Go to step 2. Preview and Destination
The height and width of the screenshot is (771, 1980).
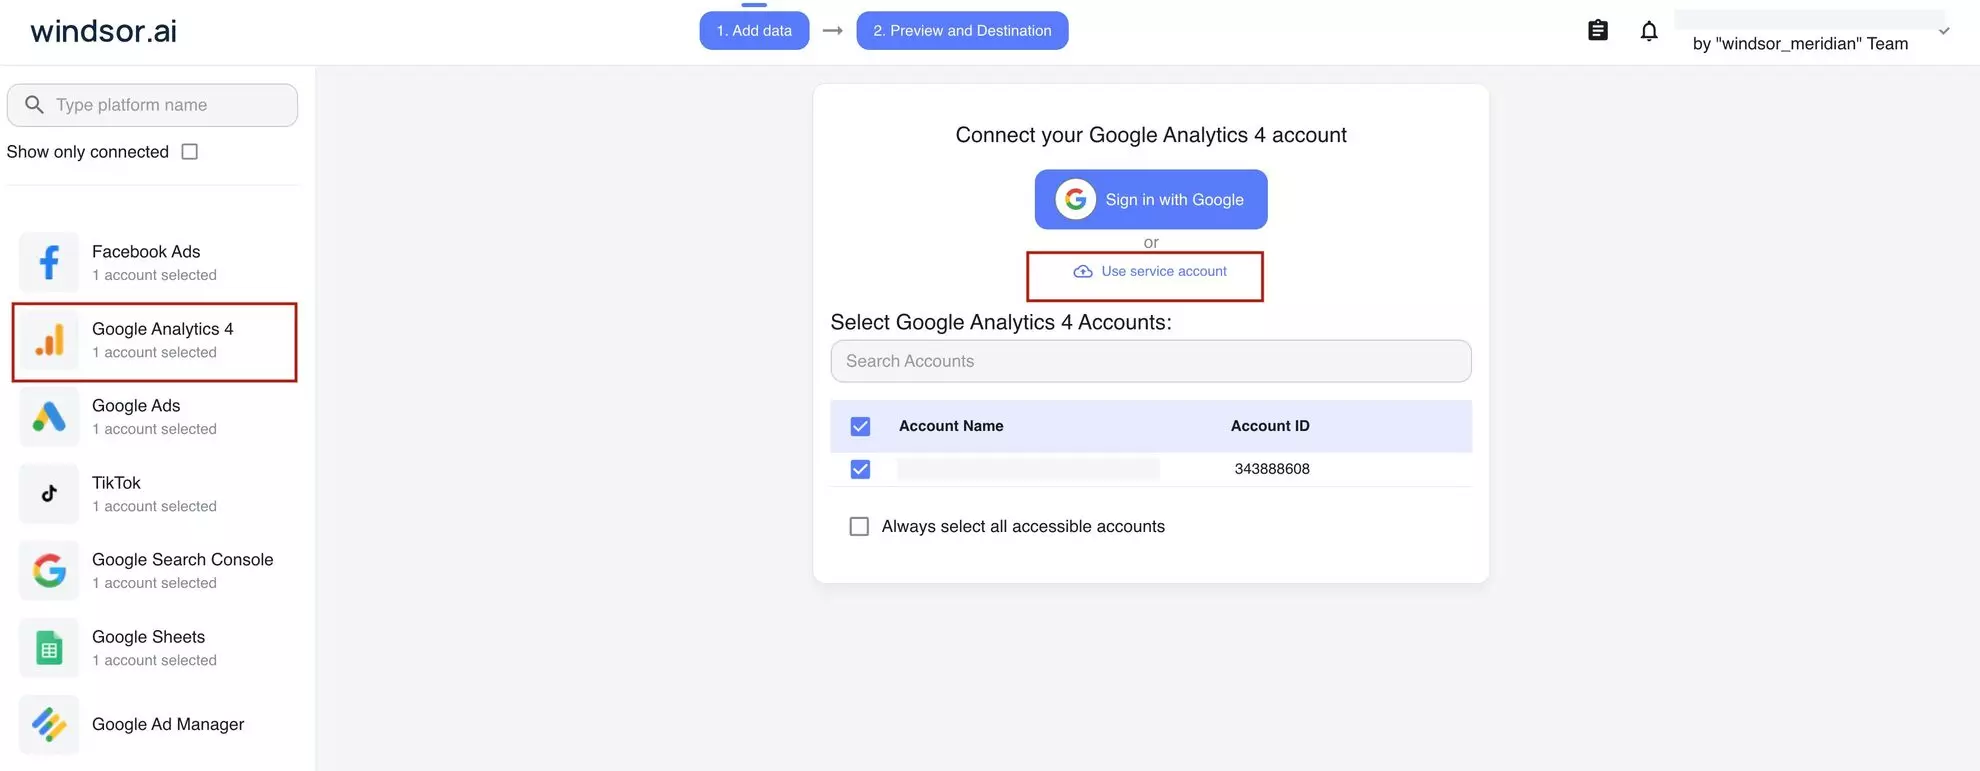962,31
